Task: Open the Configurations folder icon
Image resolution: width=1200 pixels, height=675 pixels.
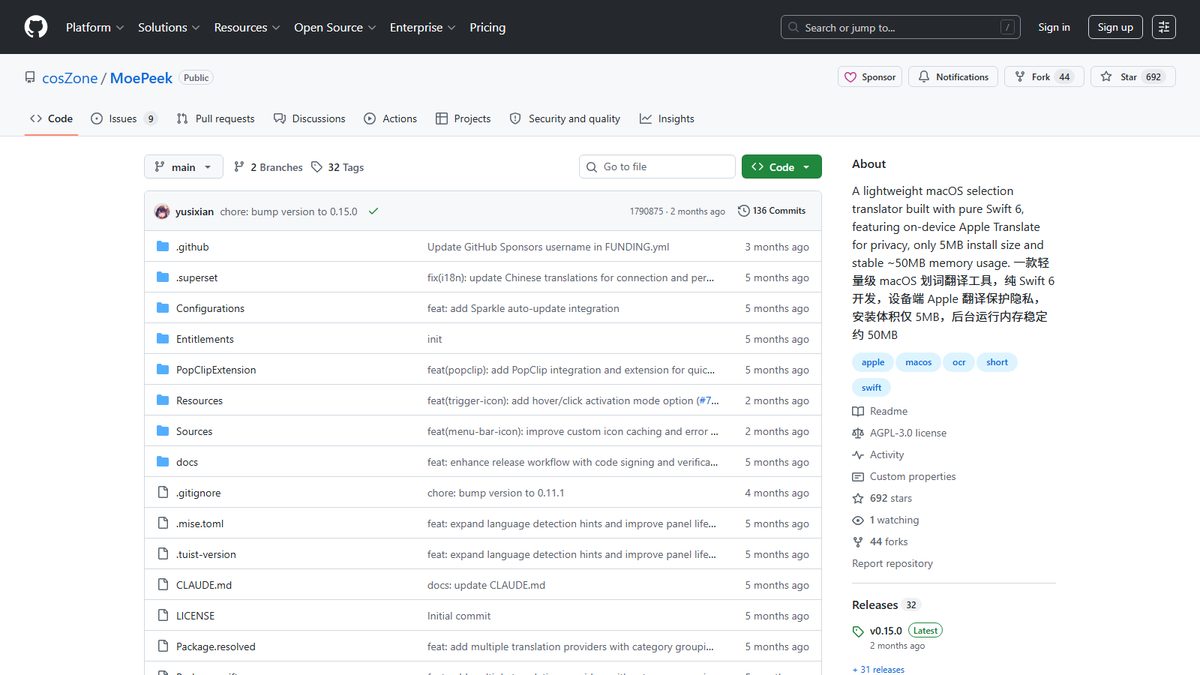Action: pos(163,308)
